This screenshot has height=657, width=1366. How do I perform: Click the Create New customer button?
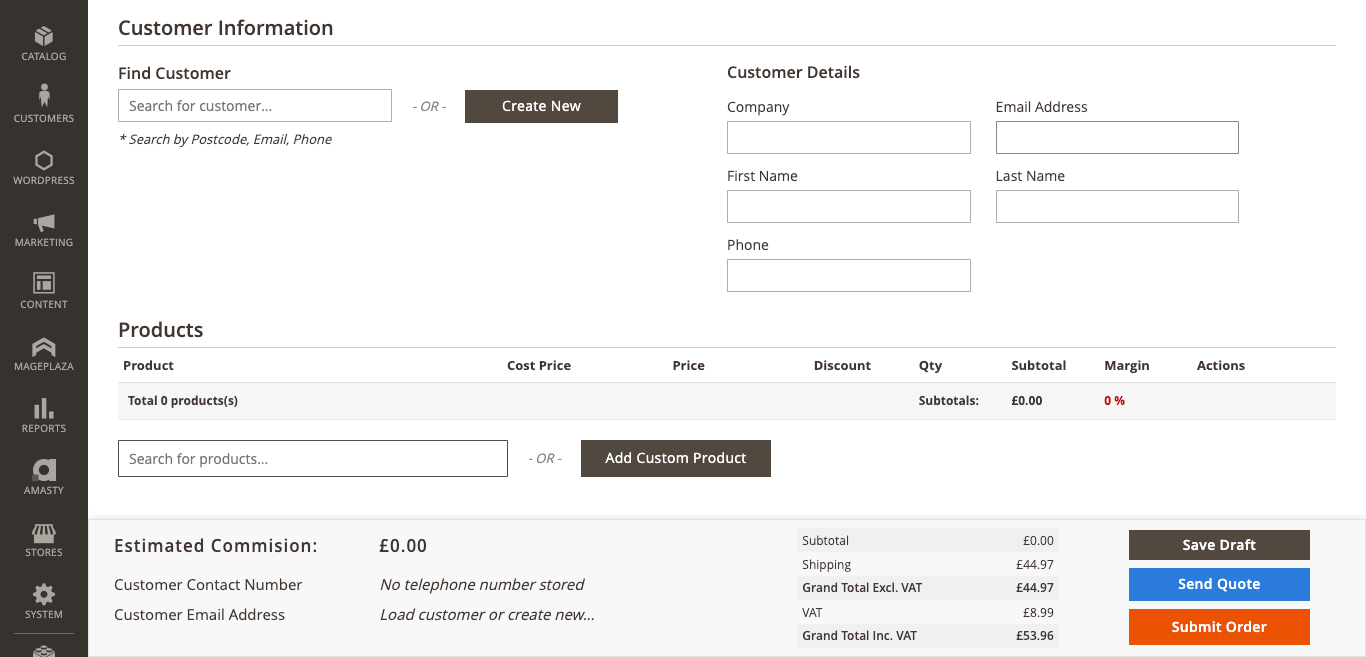(541, 106)
